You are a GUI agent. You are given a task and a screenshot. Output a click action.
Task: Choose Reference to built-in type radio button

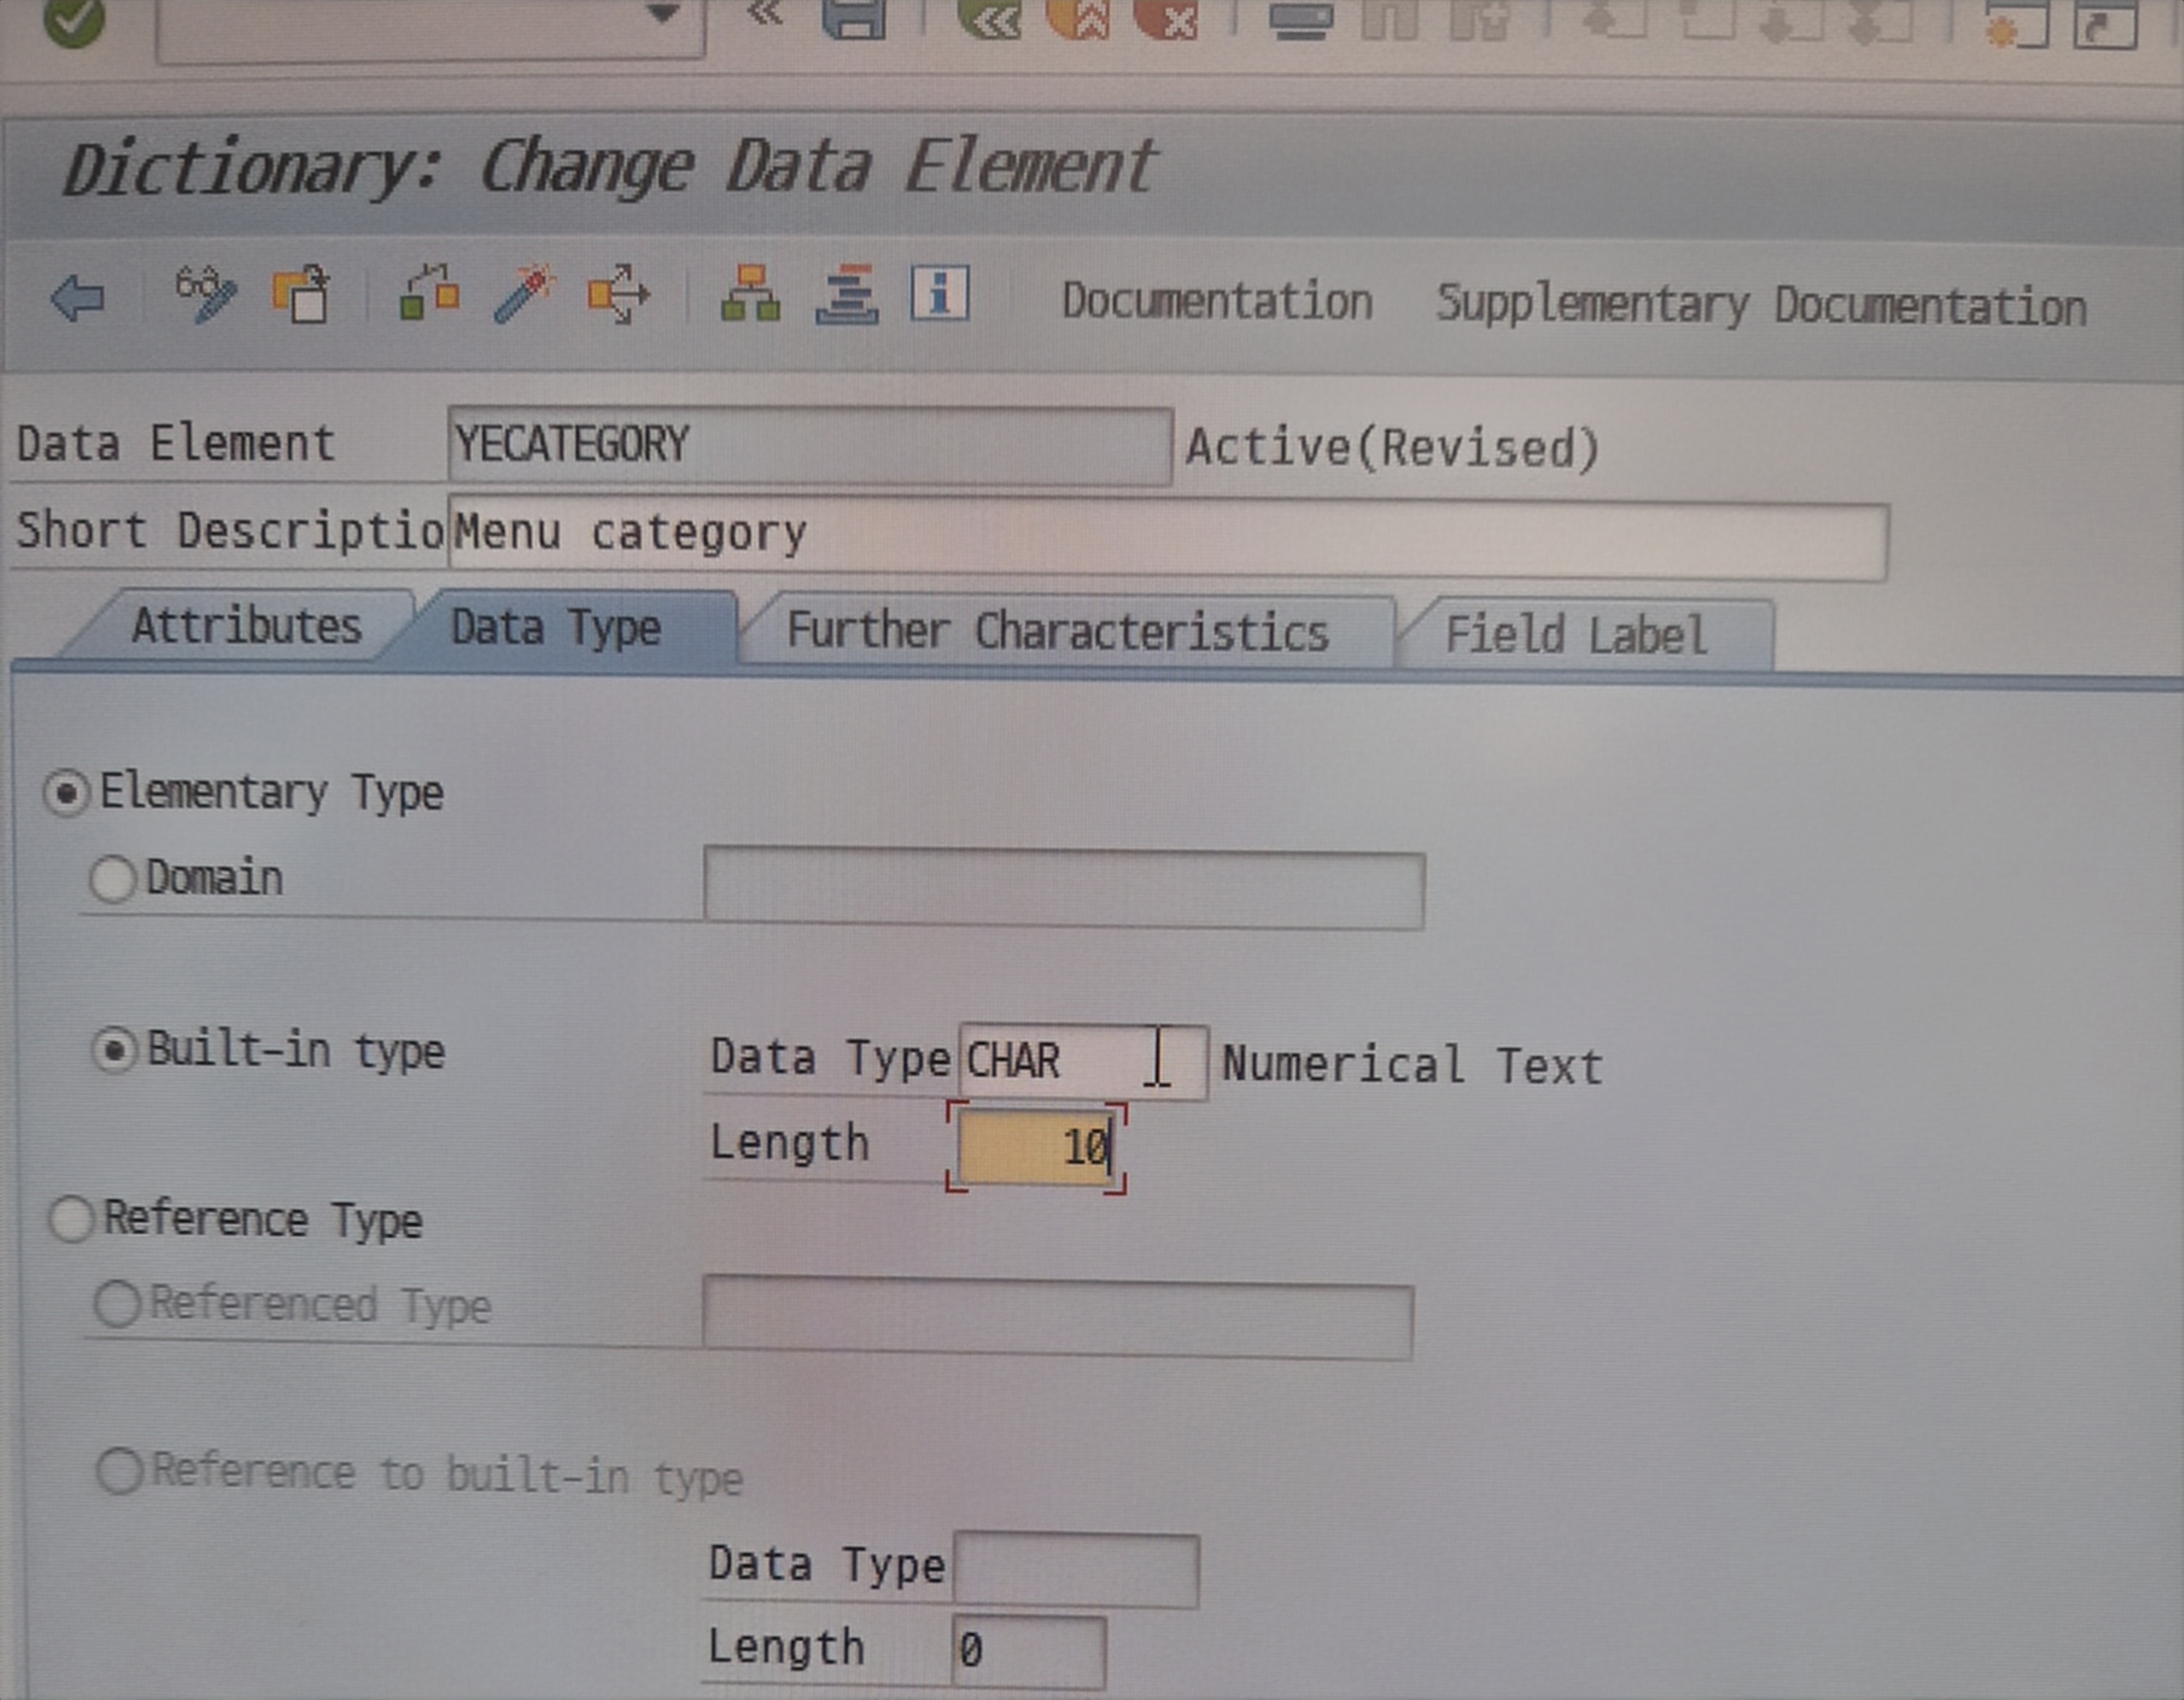coord(120,1471)
